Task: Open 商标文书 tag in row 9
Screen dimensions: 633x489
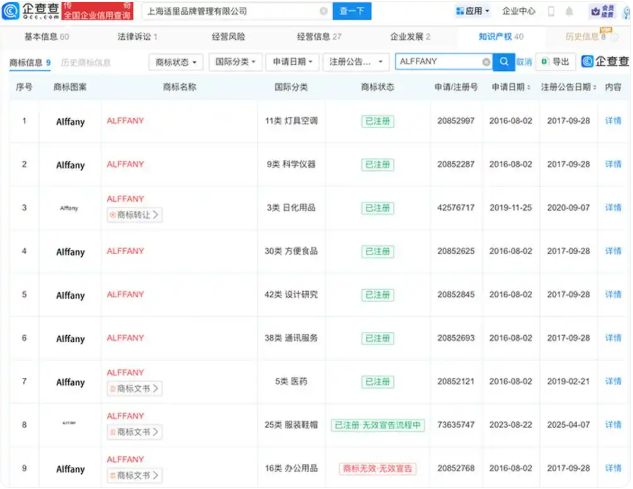Action: pyautogui.click(x=134, y=475)
